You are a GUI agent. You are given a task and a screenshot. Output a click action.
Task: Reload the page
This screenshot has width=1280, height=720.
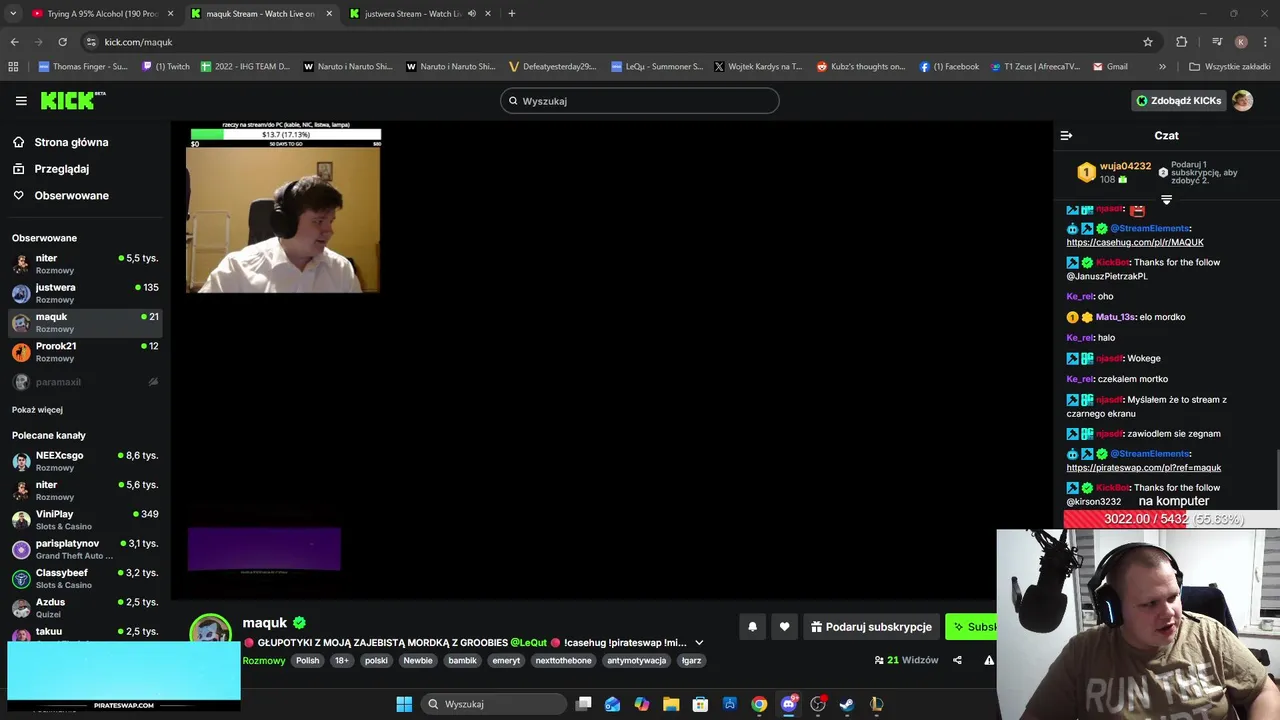click(x=62, y=42)
